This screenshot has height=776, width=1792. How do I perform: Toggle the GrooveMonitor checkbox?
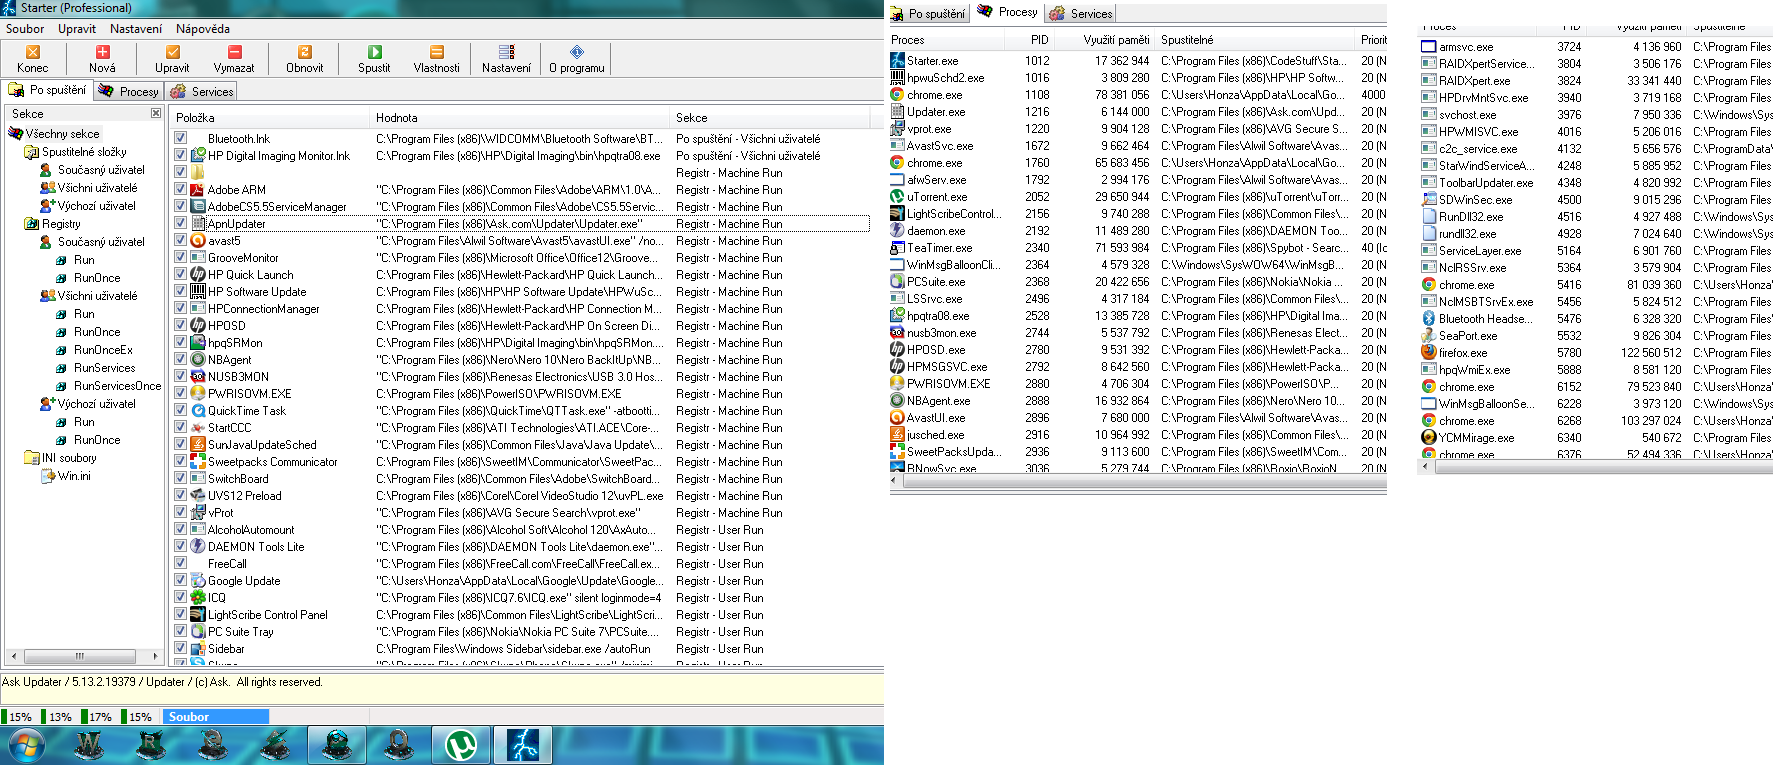click(181, 257)
